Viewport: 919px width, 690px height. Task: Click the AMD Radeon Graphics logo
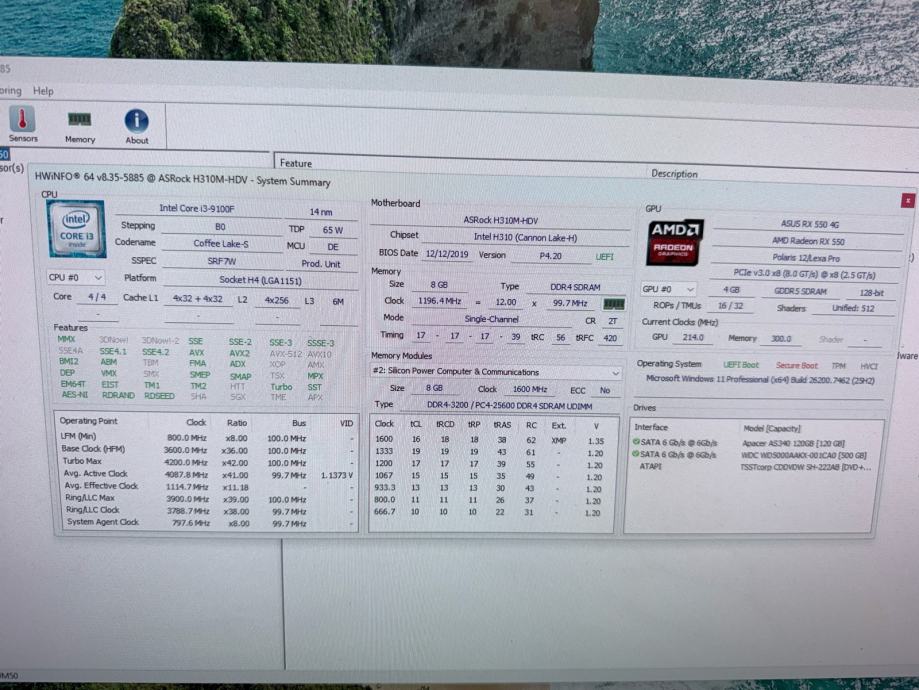tap(675, 242)
